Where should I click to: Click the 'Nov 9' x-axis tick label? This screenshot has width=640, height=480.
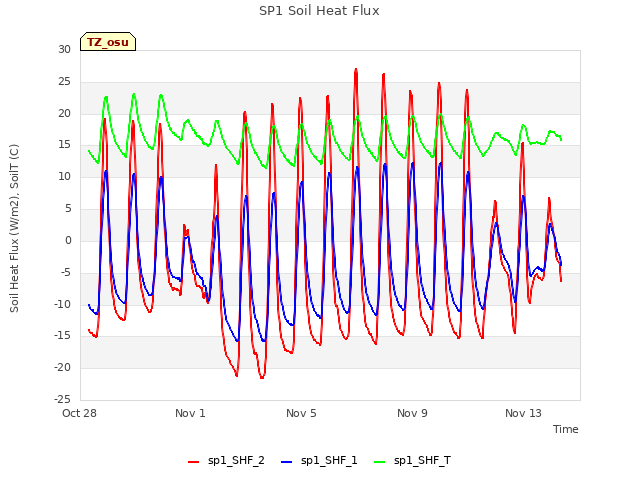tap(412, 413)
